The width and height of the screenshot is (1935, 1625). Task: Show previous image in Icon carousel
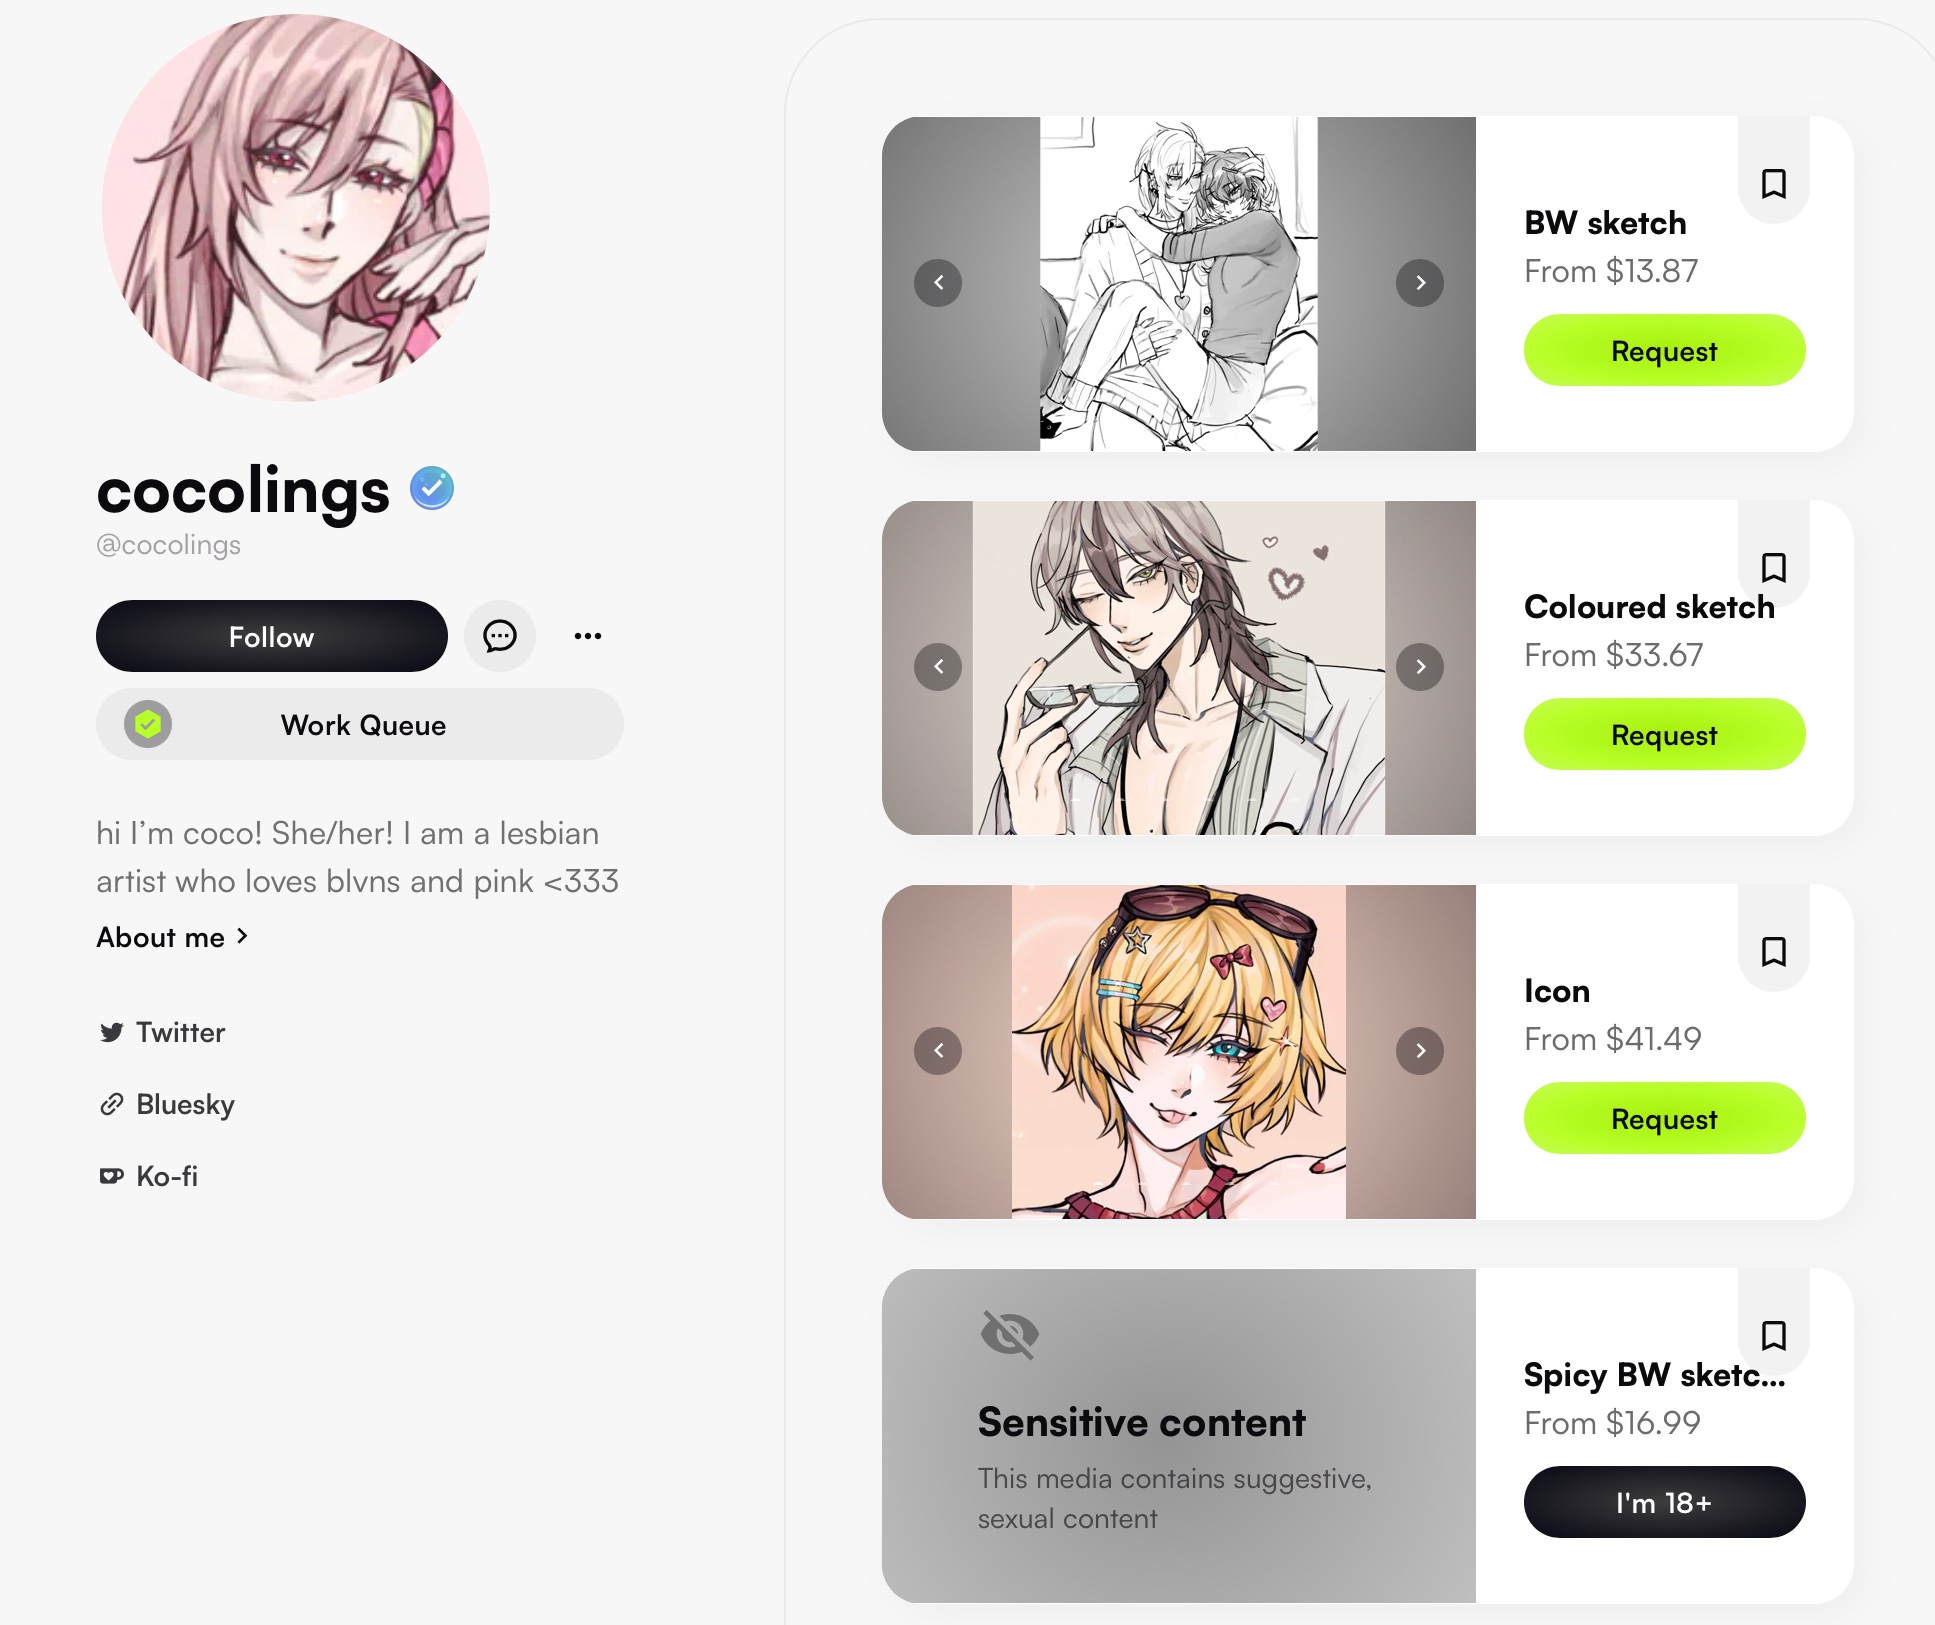[x=938, y=1051]
